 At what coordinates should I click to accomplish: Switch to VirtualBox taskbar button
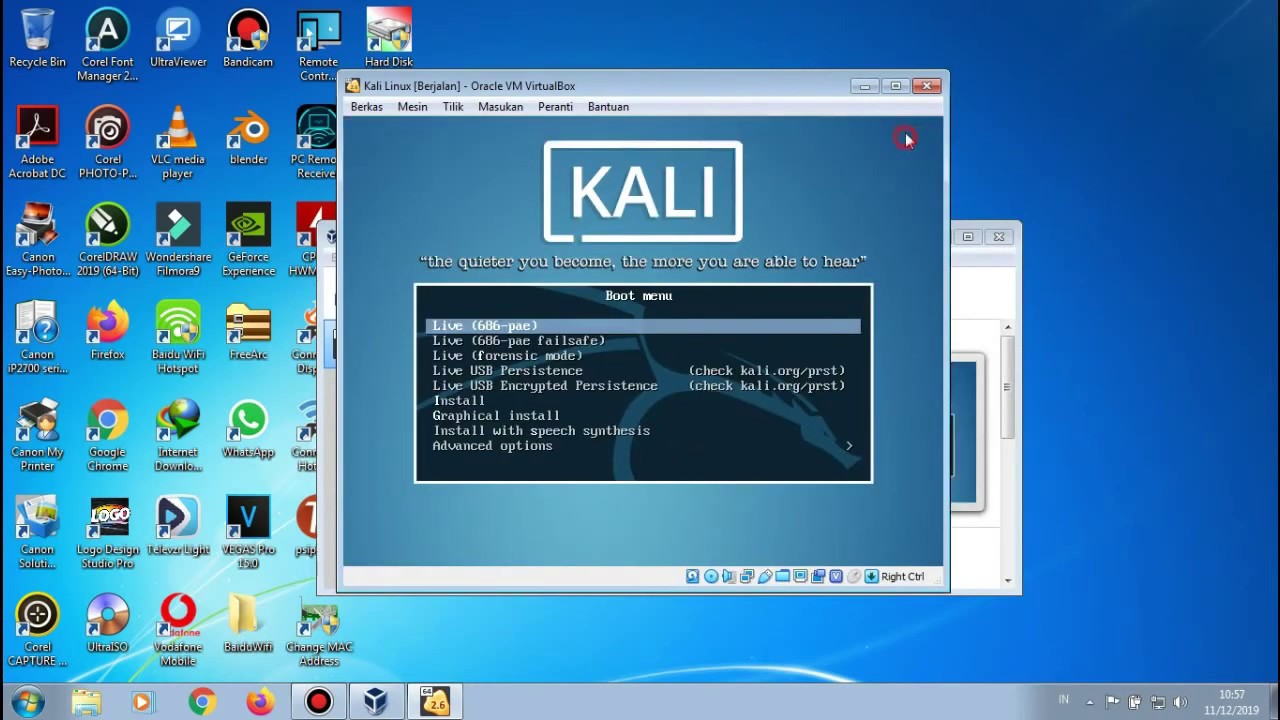coord(375,702)
